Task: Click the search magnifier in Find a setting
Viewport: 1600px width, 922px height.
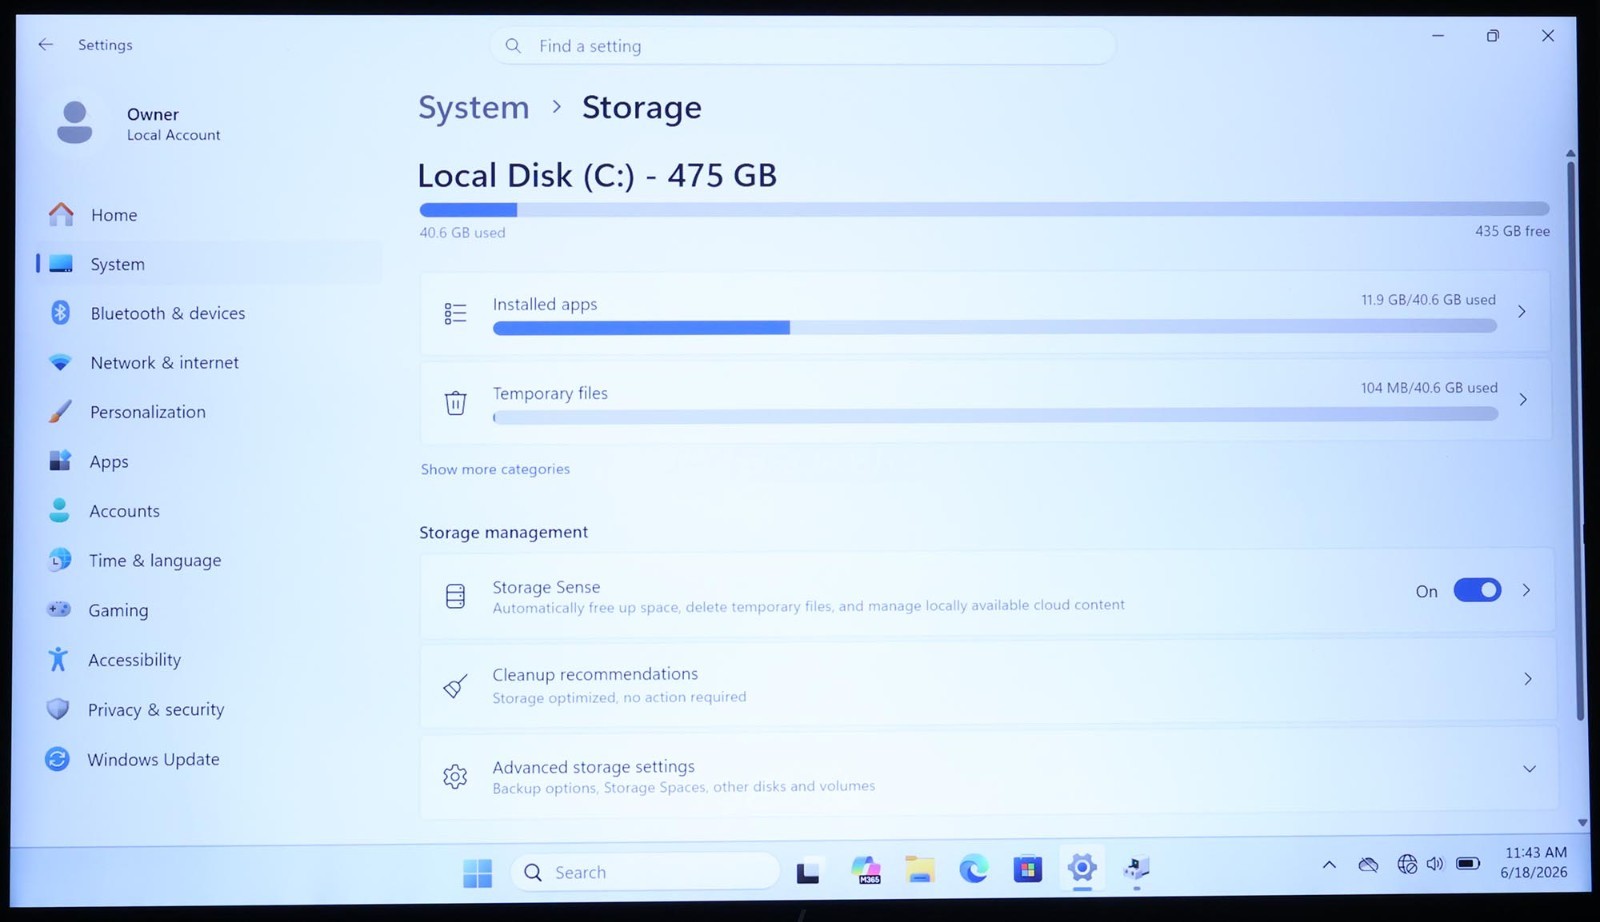Action: click(x=513, y=46)
